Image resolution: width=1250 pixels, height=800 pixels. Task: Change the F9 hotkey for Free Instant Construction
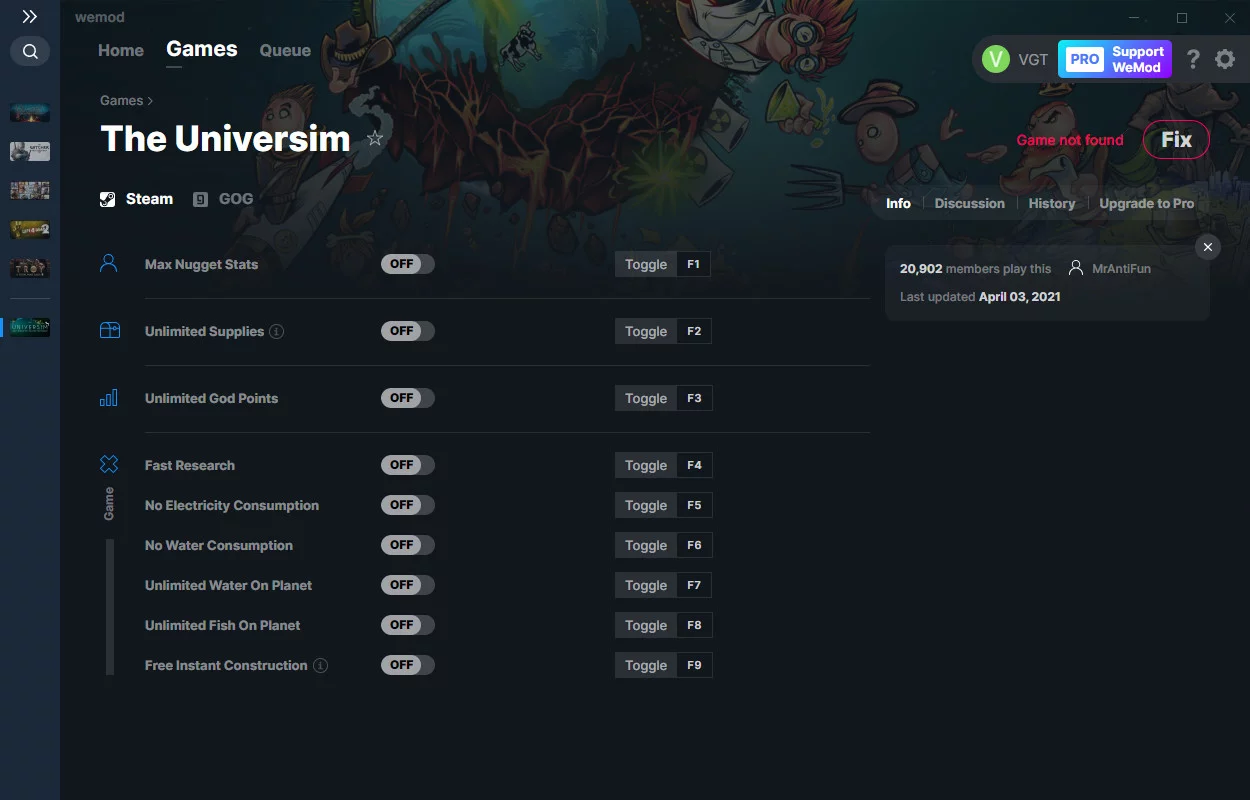pos(694,665)
